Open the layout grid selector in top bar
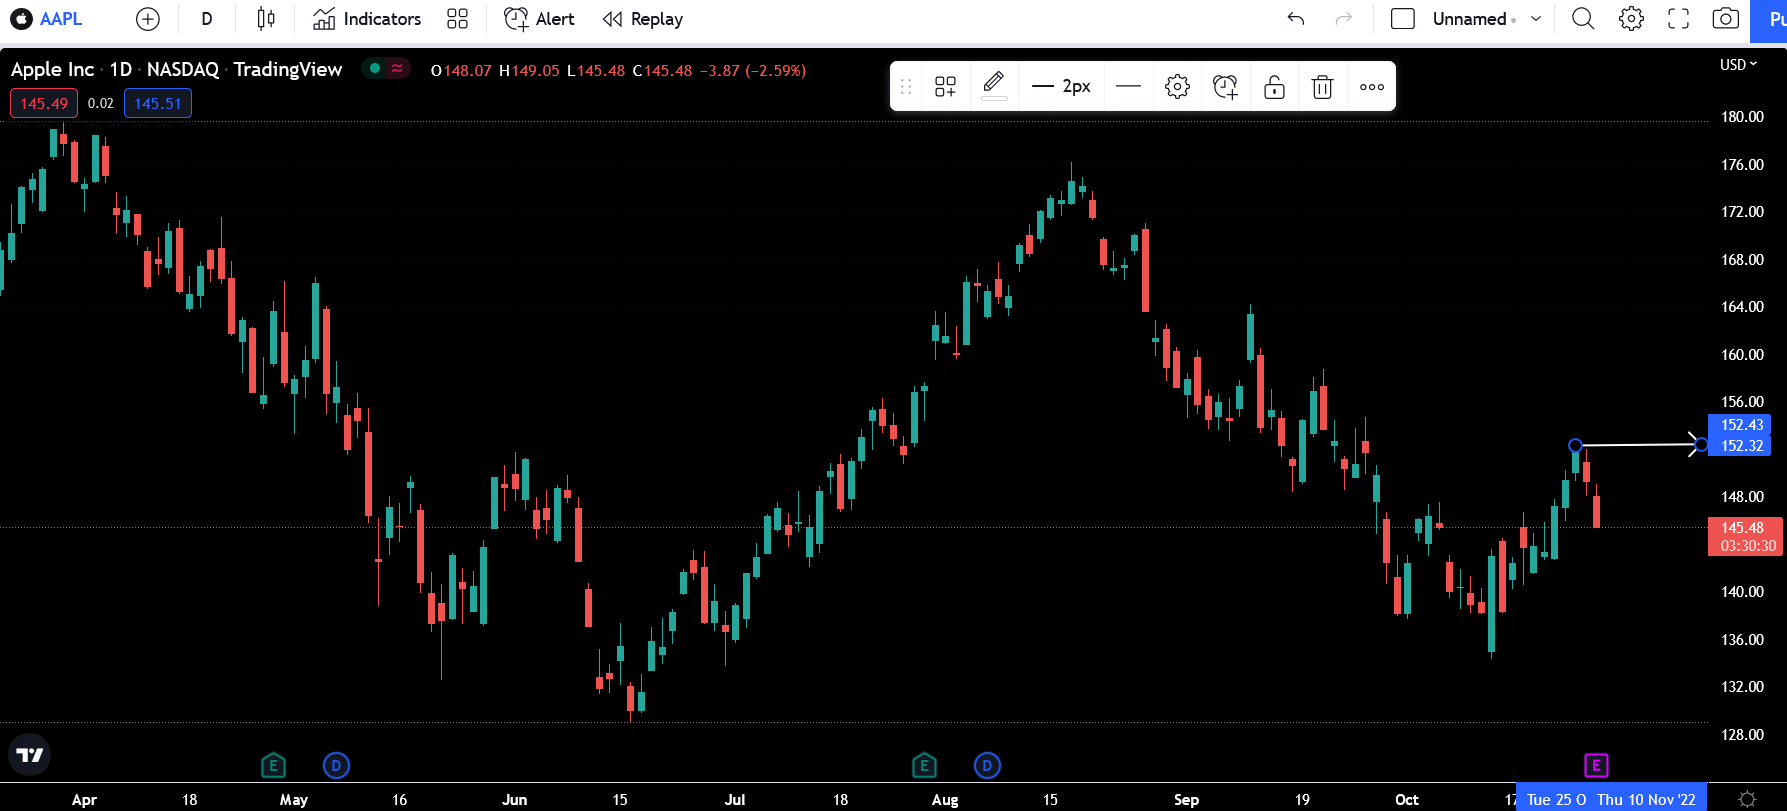1787x811 pixels. tap(457, 19)
